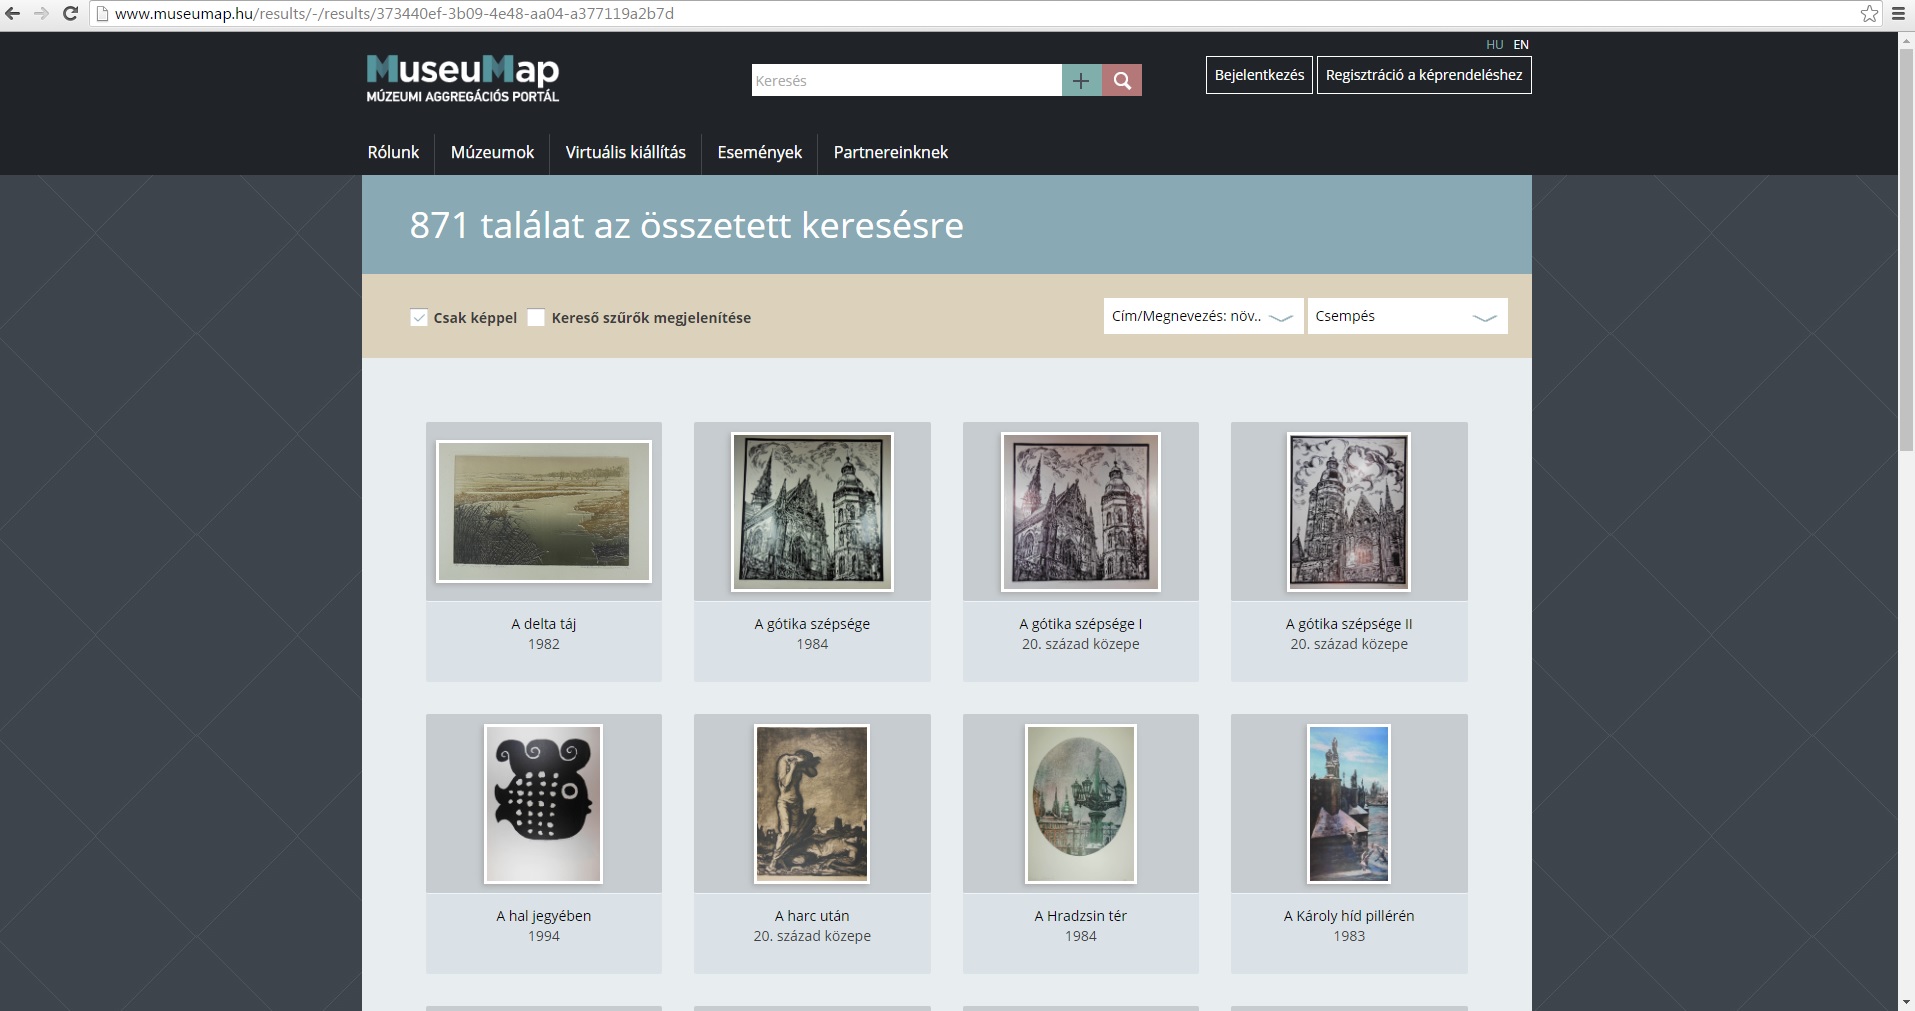1915x1011 pixels.
Task: Click the plus advanced search icon
Action: pyautogui.click(x=1081, y=81)
